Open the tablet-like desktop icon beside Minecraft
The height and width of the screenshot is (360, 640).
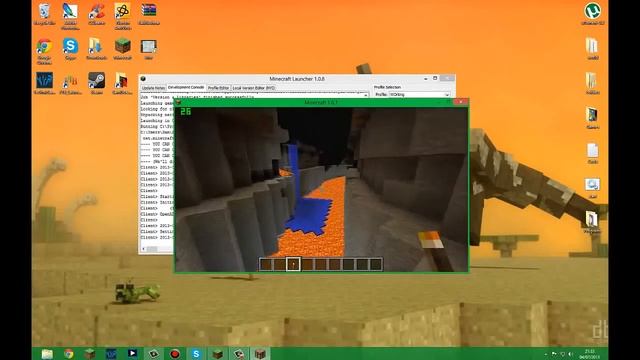(x=149, y=49)
